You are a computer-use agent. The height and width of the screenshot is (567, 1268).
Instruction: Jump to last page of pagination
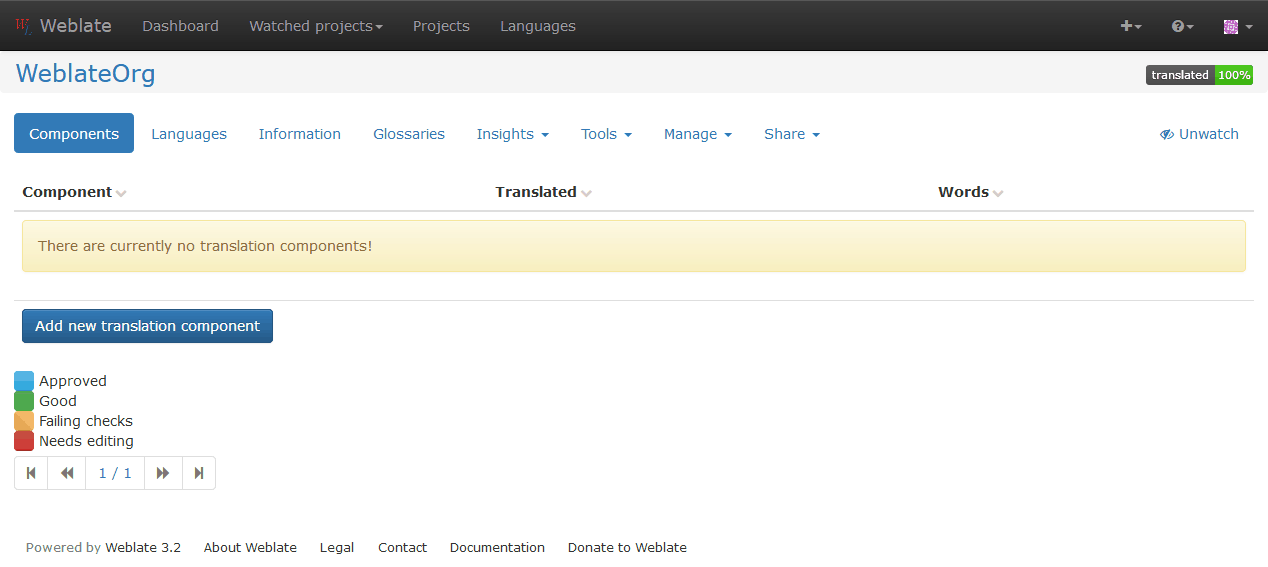click(x=199, y=473)
